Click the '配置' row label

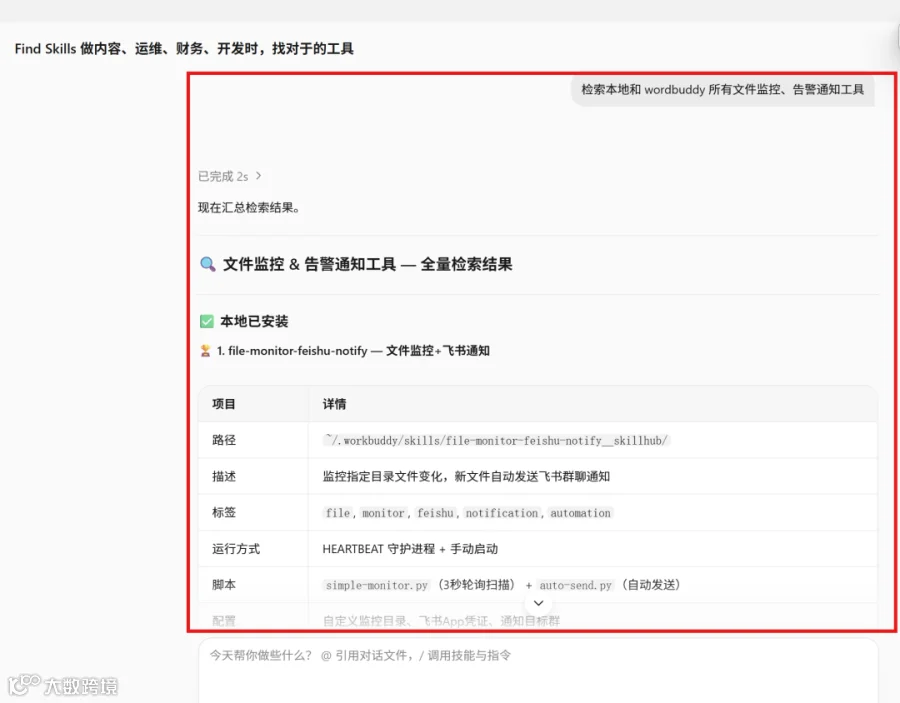tap(224, 620)
